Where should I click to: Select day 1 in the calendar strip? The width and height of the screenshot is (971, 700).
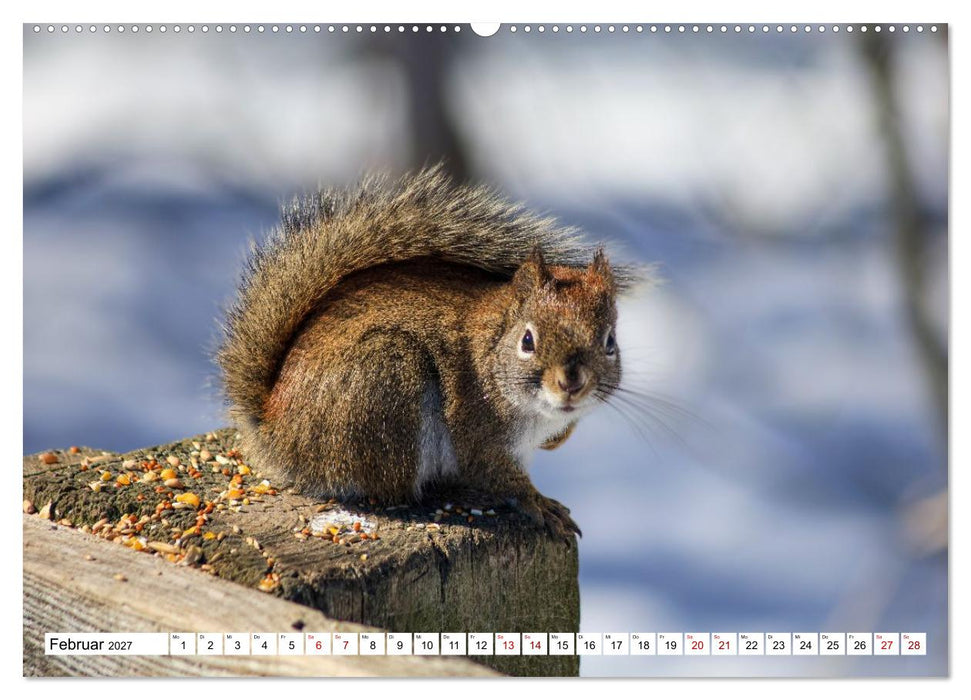pos(183,644)
